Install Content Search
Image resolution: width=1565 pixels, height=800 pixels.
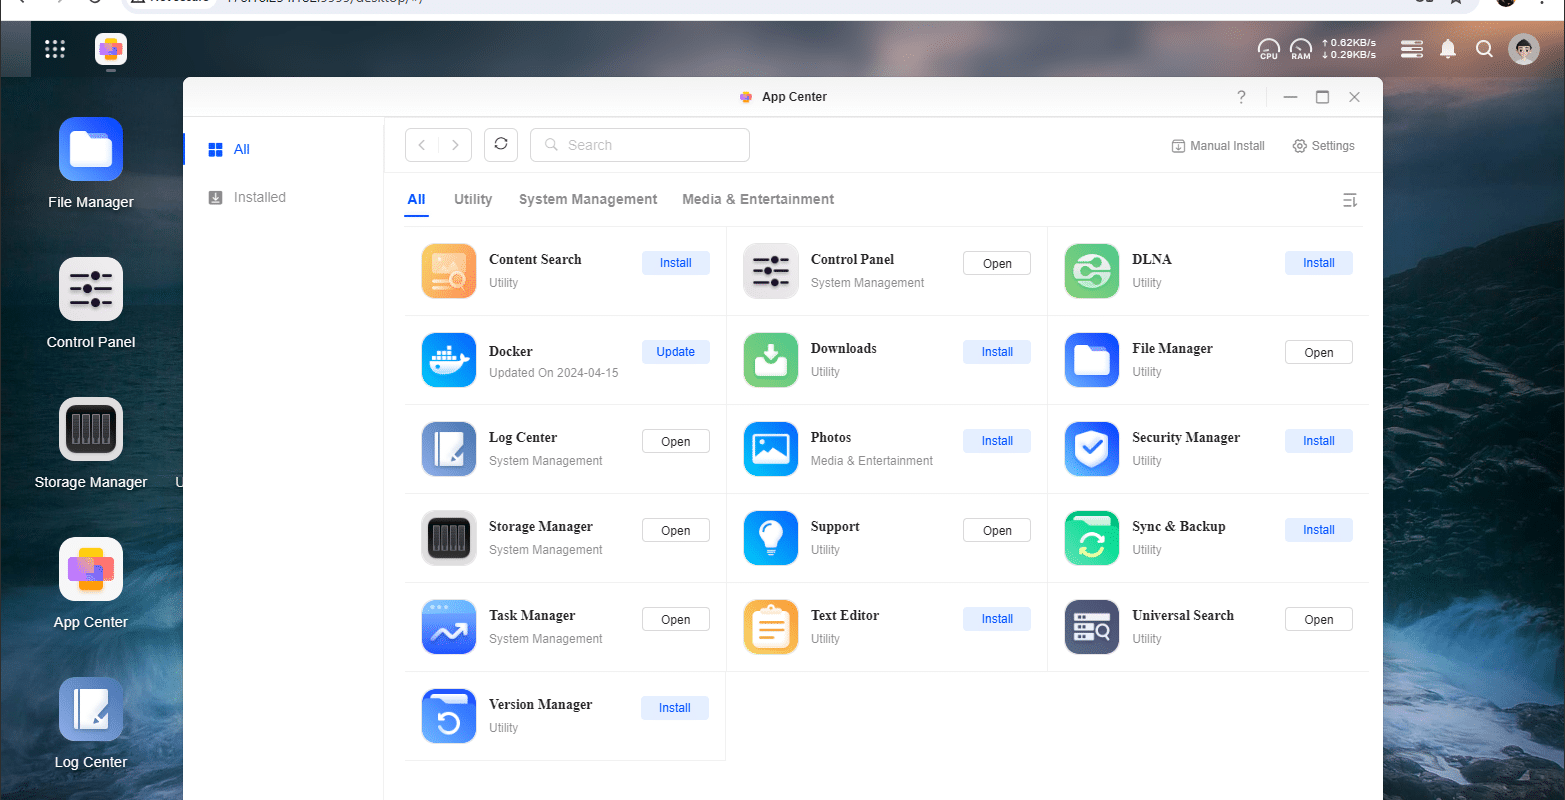(676, 263)
